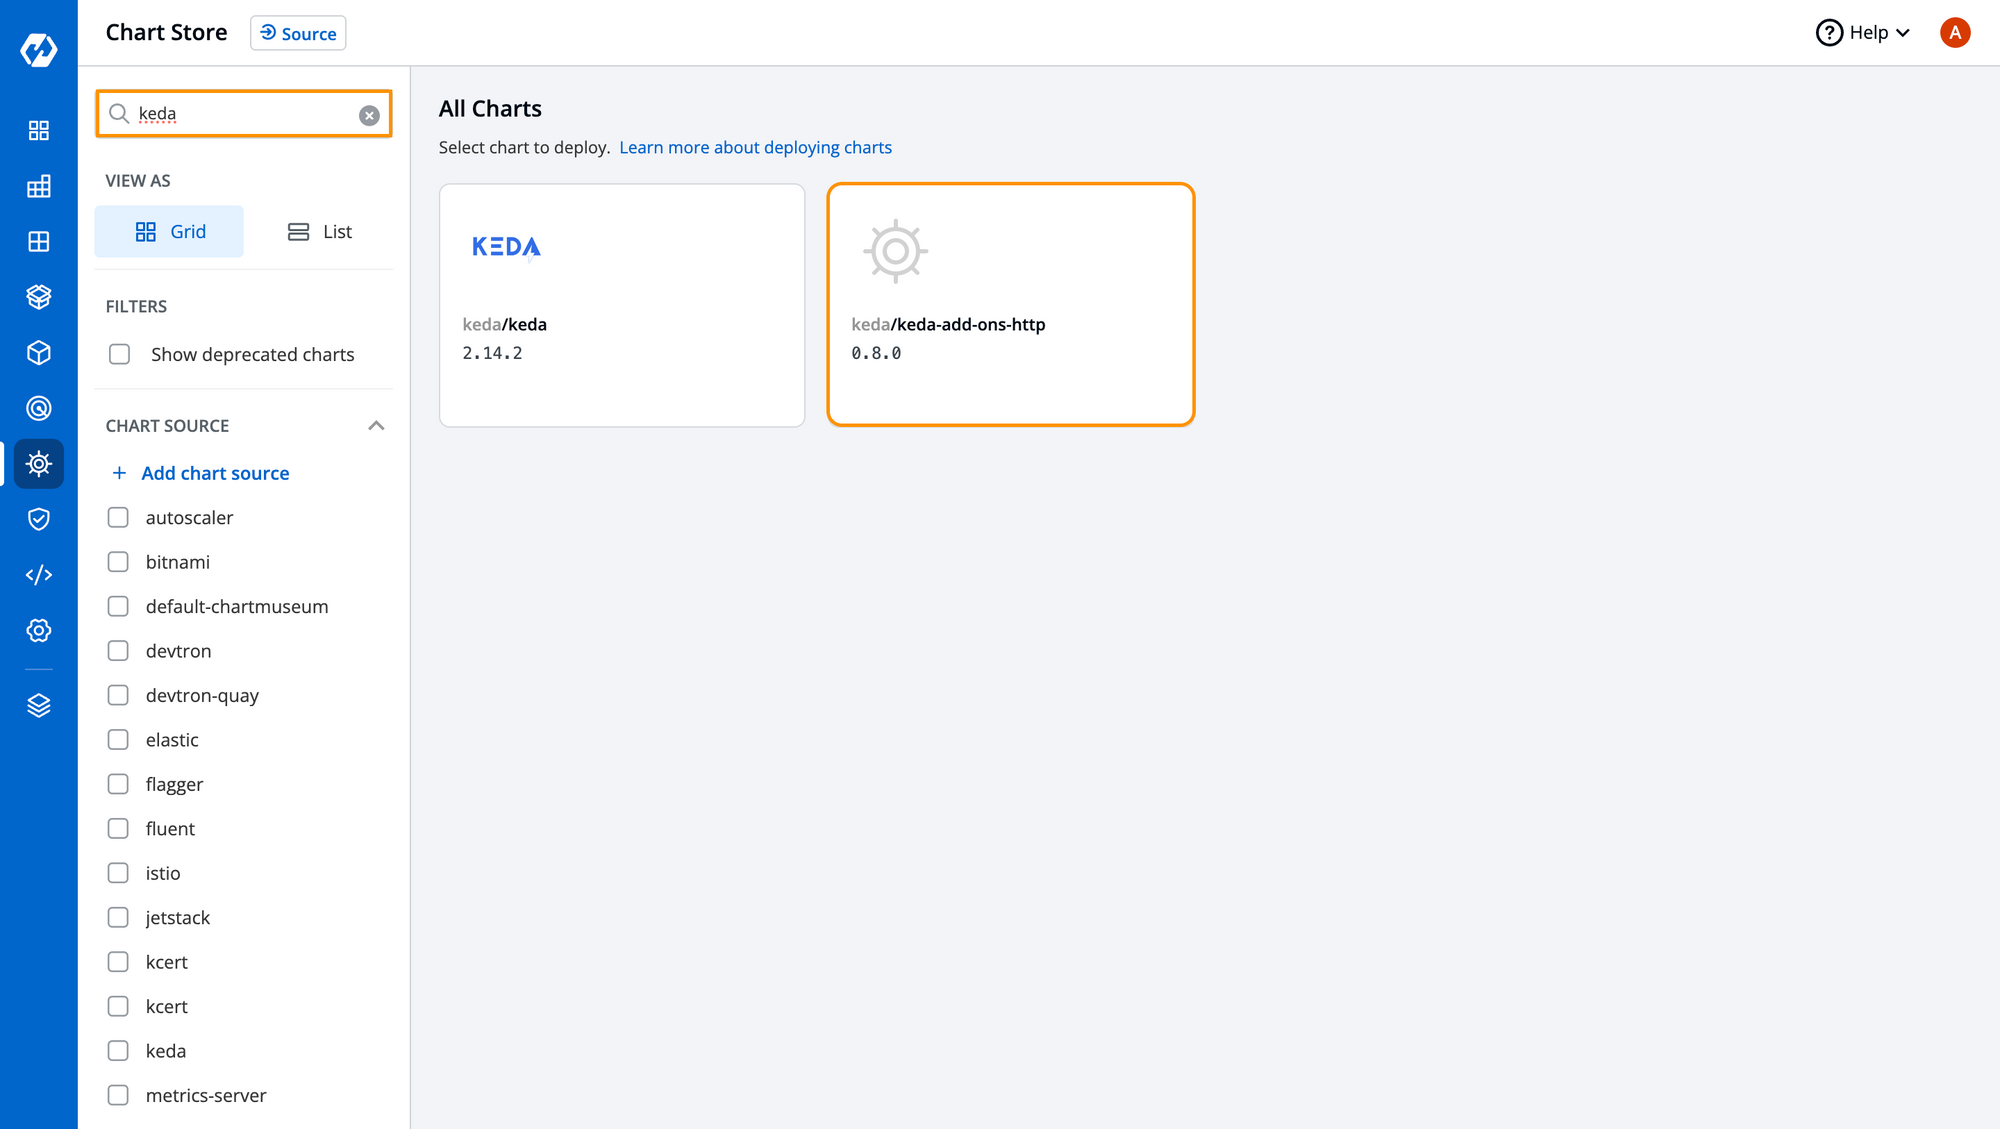Check the devtron chart source
Screen dimensions: 2000x1129
coord(118,651)
